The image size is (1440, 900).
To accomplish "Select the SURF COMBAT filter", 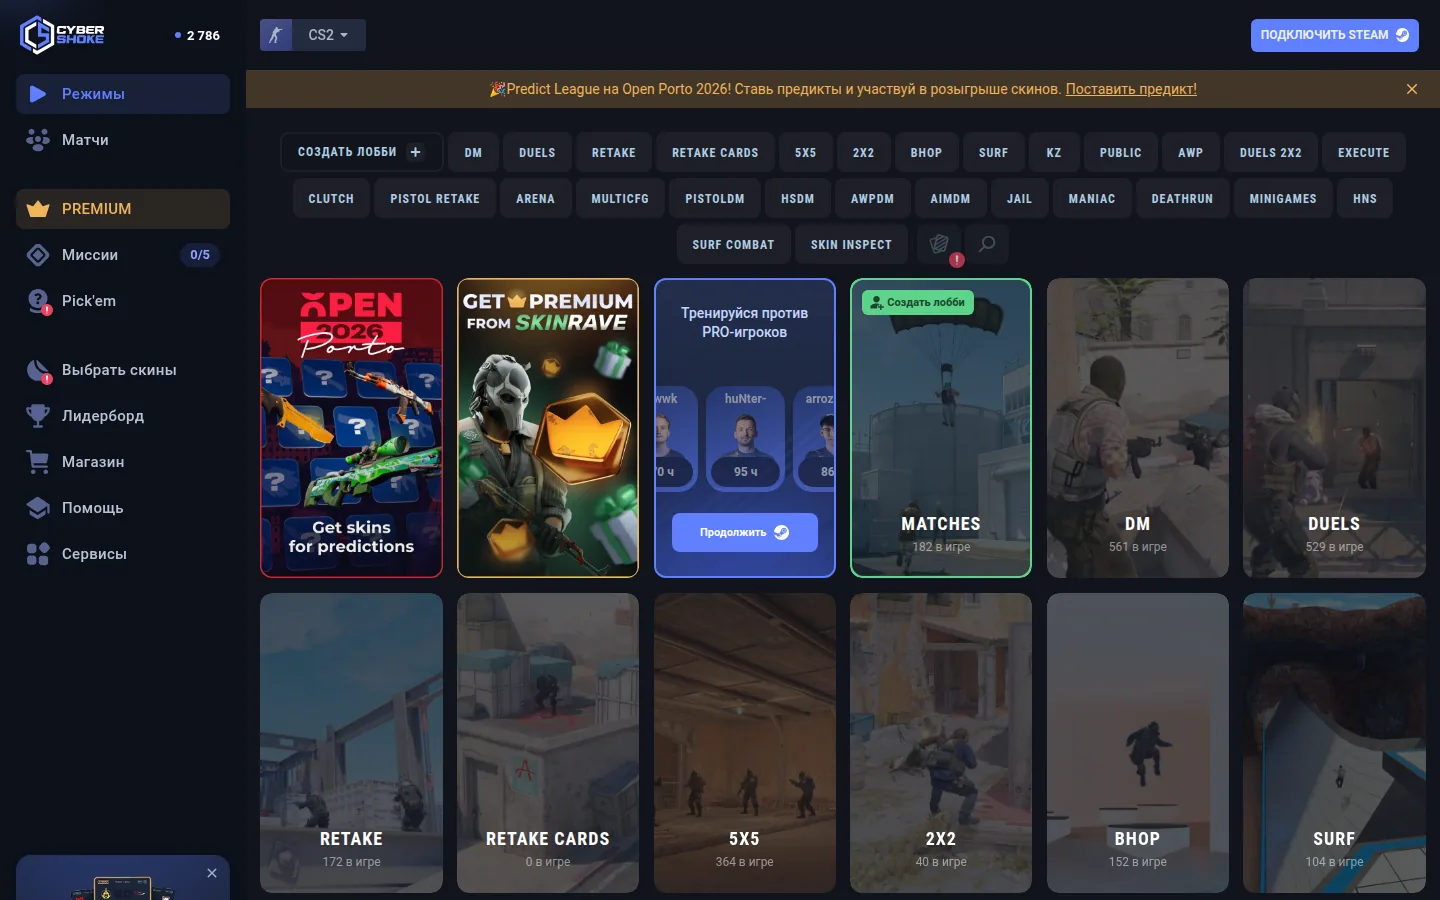I will tap(733, 245).
